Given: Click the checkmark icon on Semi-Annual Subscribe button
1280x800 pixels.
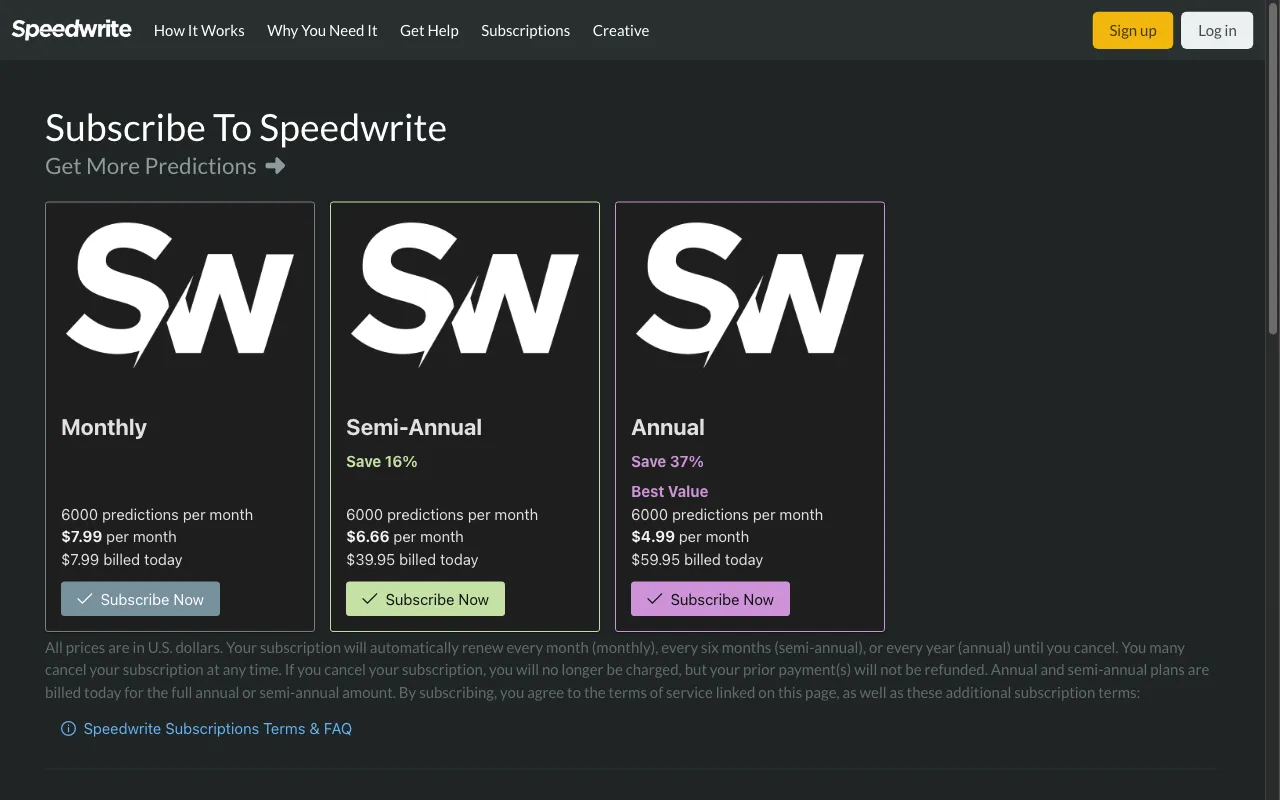Looking at the screenshot, I should [370, 599].
